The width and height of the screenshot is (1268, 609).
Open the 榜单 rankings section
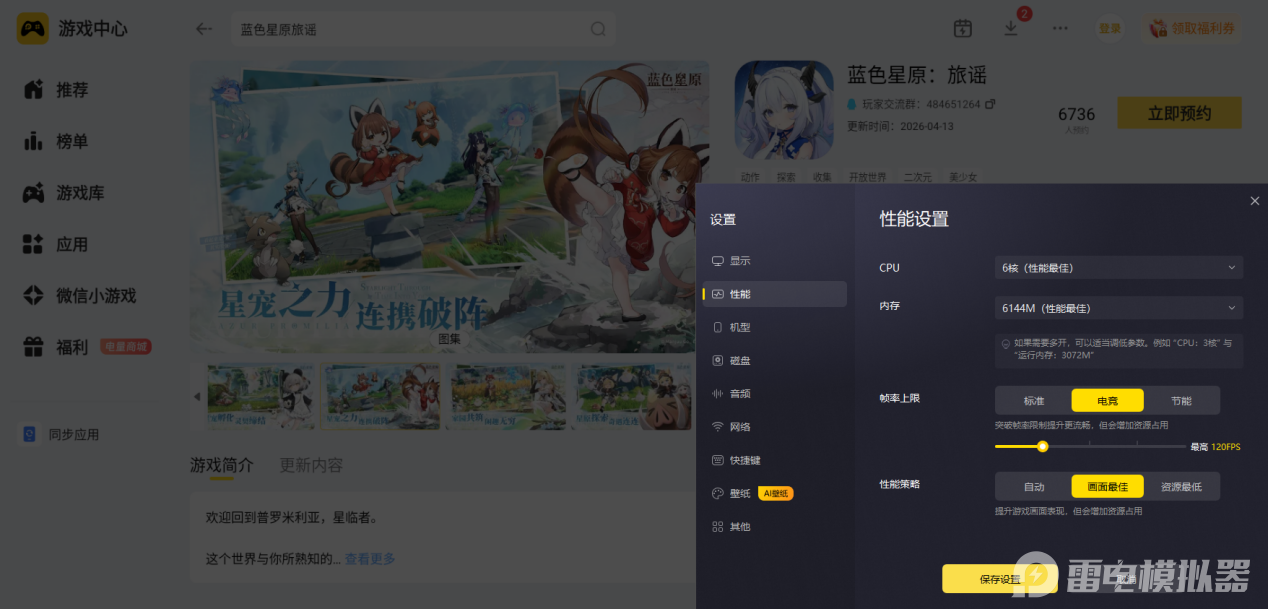tap(55, 141)
